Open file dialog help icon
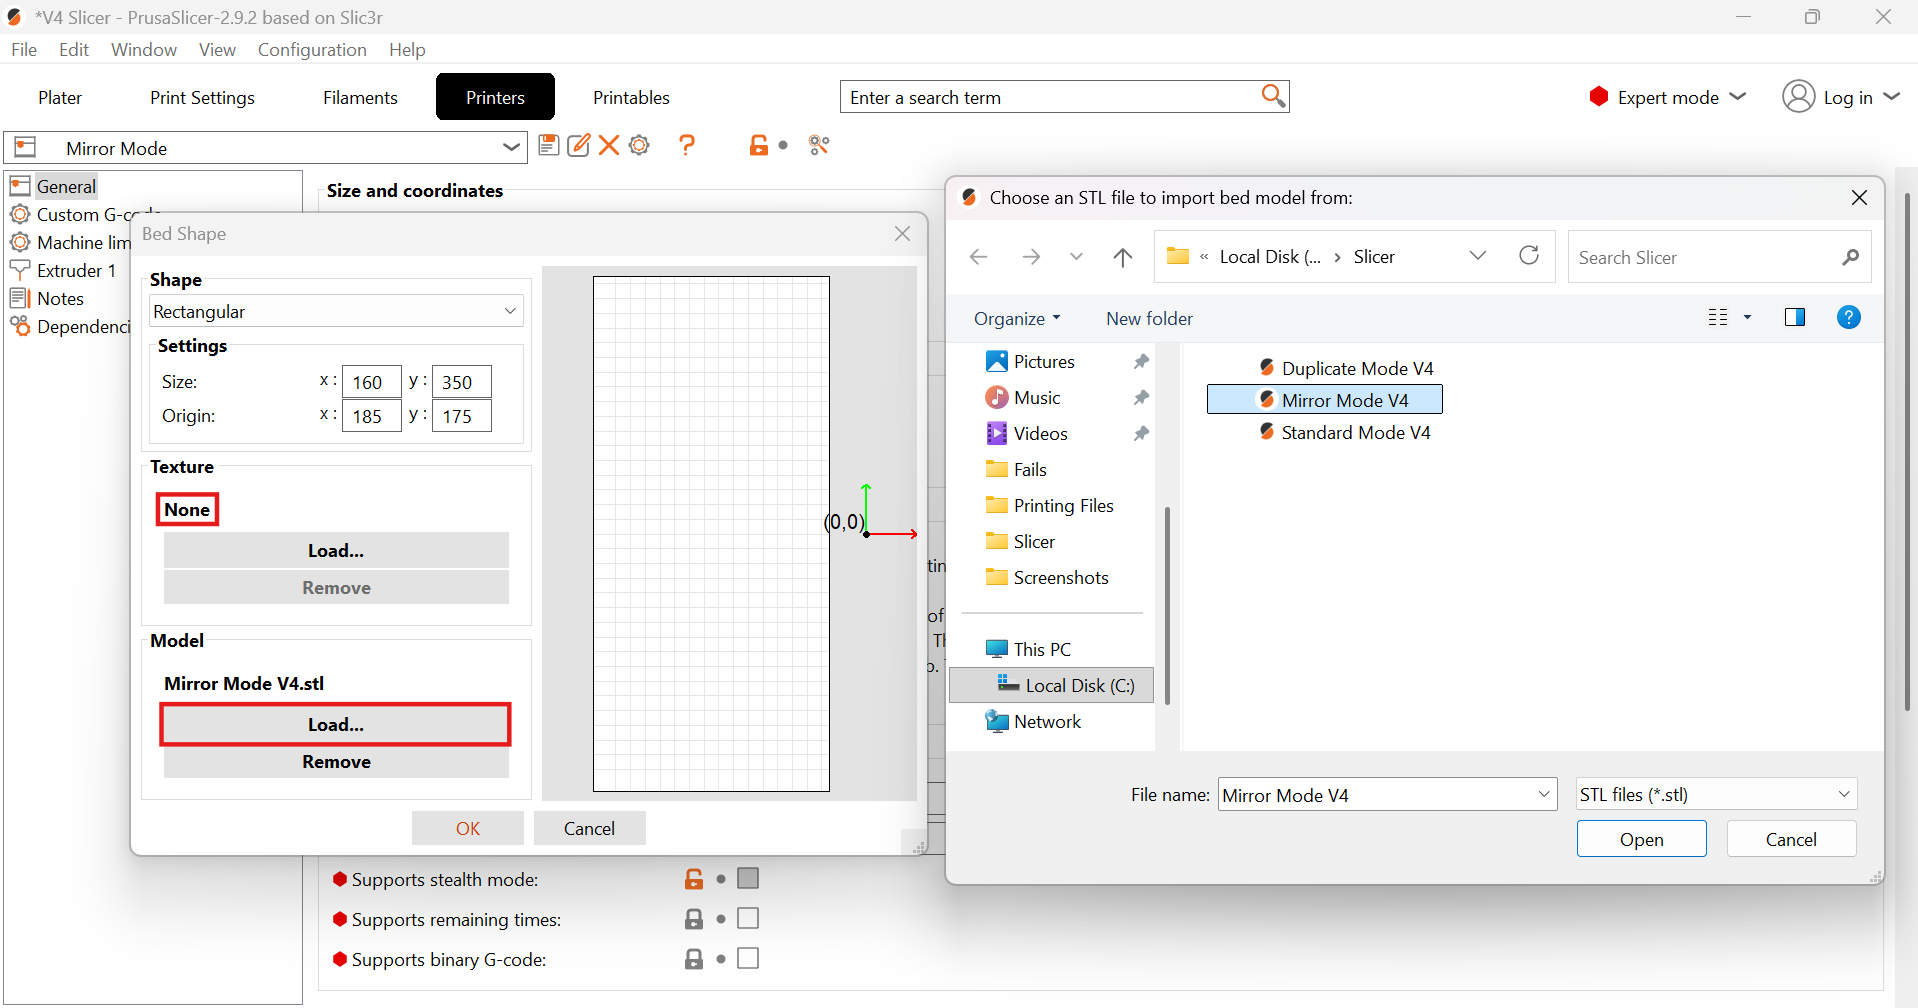 [1849, 317]
